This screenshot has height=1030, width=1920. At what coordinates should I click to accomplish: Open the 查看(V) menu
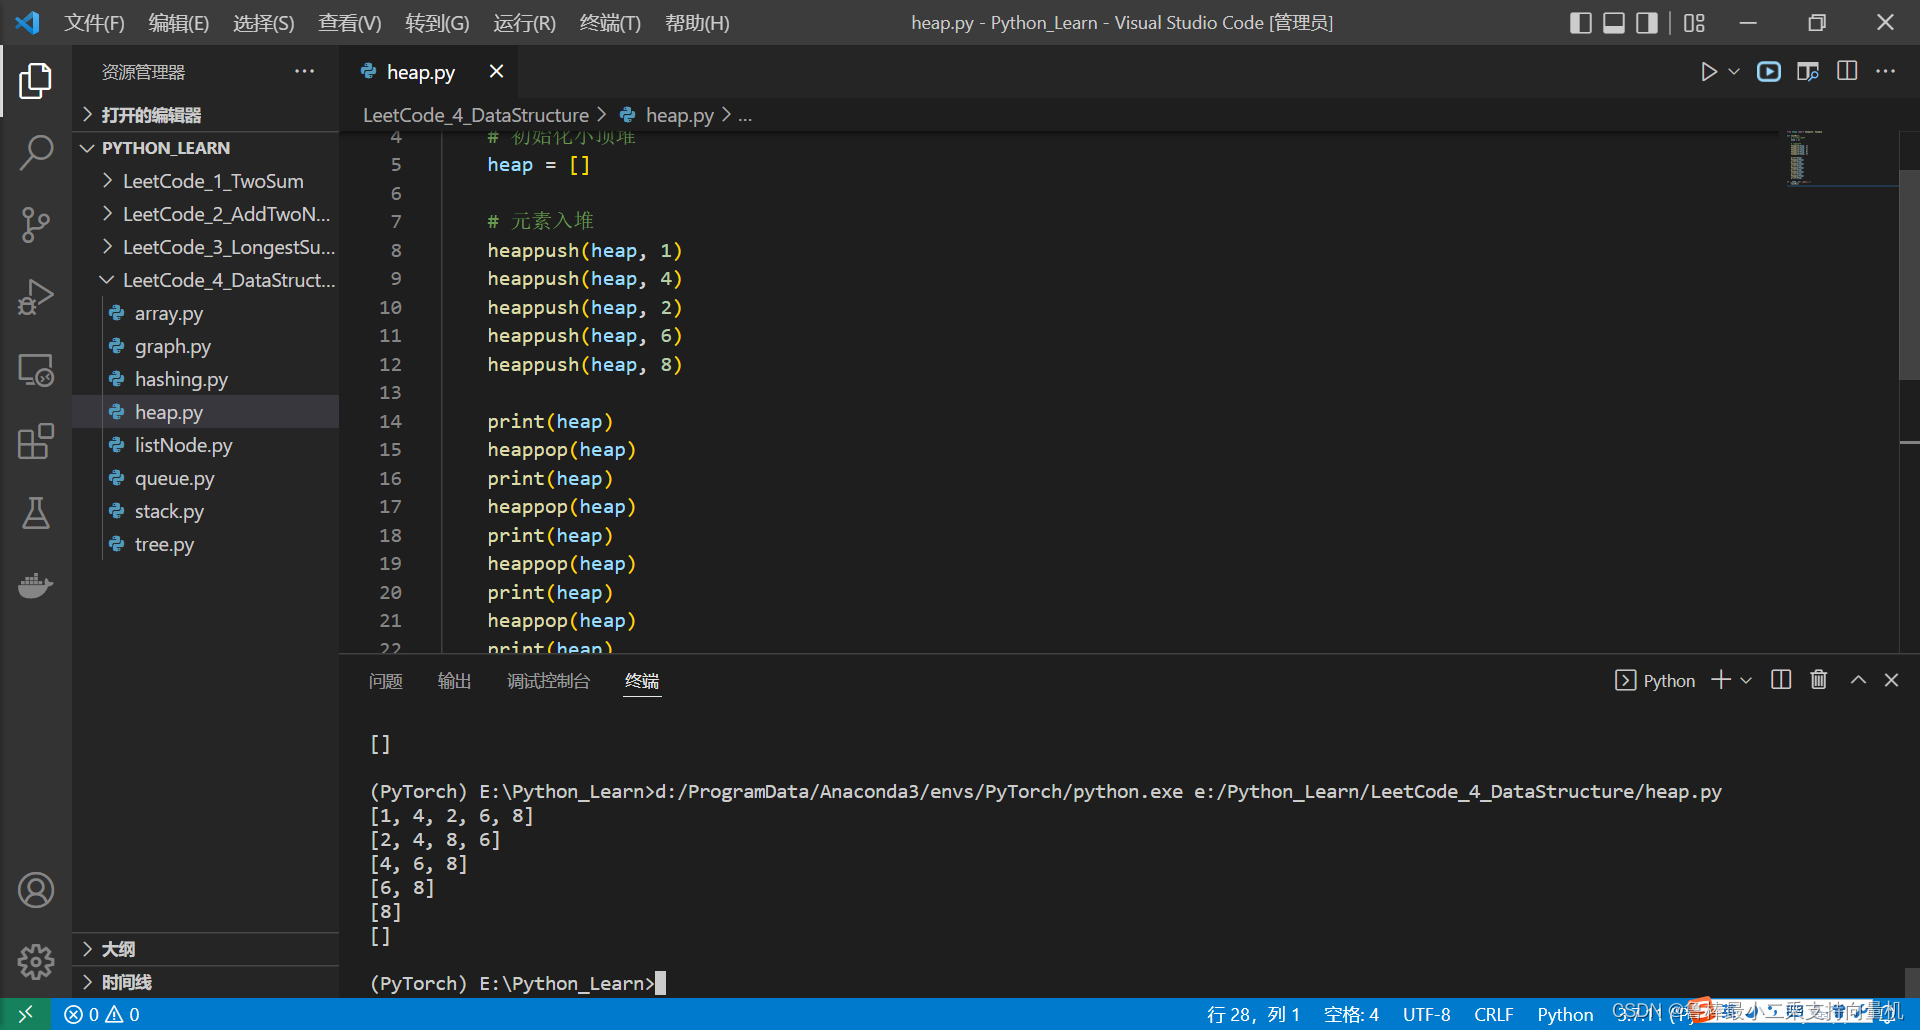tap(350, 23)
